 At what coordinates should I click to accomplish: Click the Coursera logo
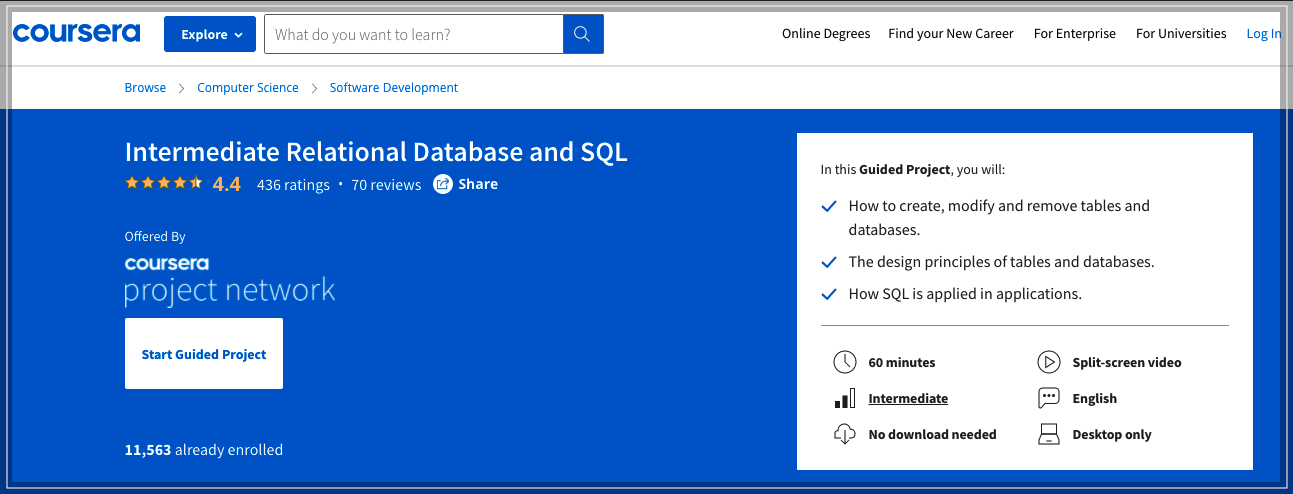[76, 33]
